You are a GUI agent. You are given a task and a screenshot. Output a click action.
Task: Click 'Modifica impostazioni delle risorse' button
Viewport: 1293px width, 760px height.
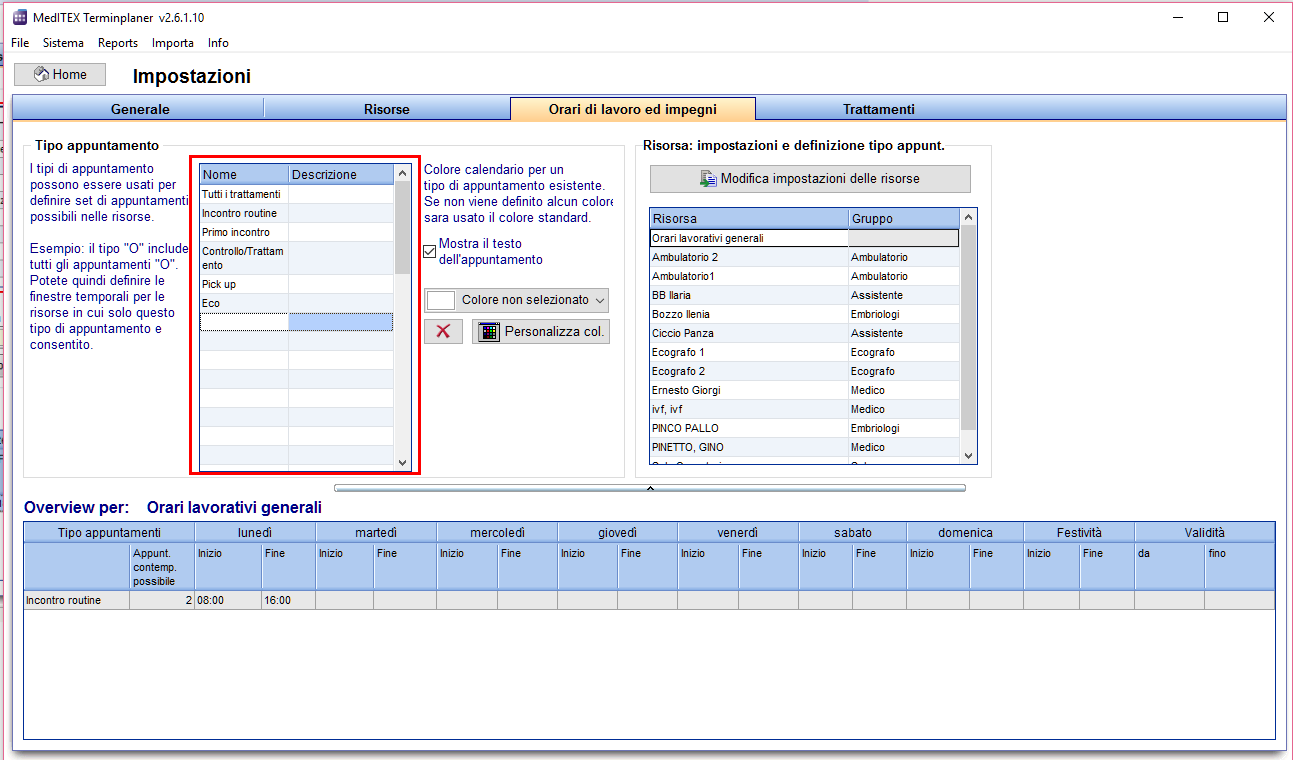point(810,179)
